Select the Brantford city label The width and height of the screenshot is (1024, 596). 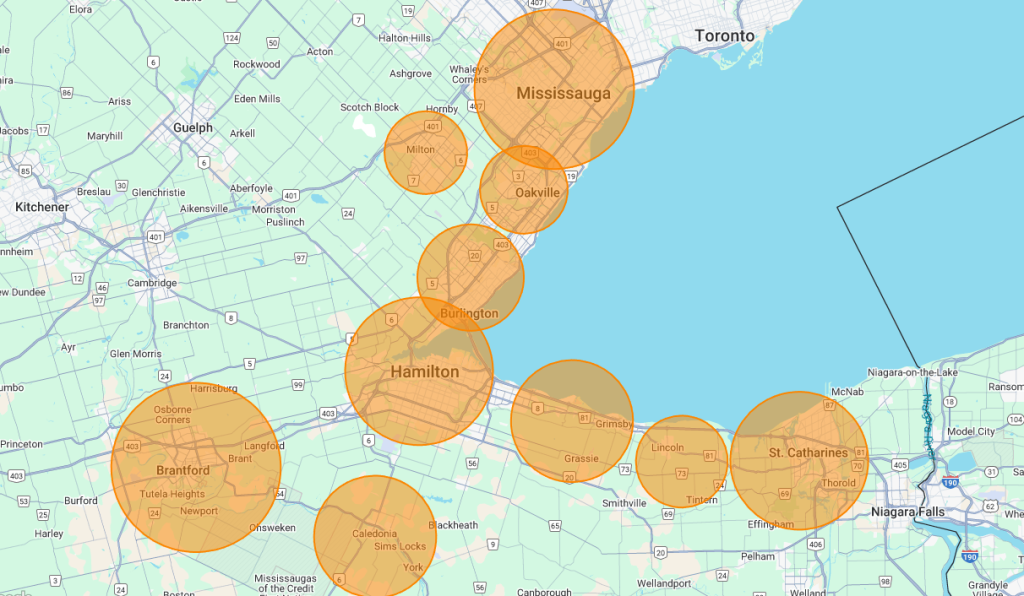183,470
